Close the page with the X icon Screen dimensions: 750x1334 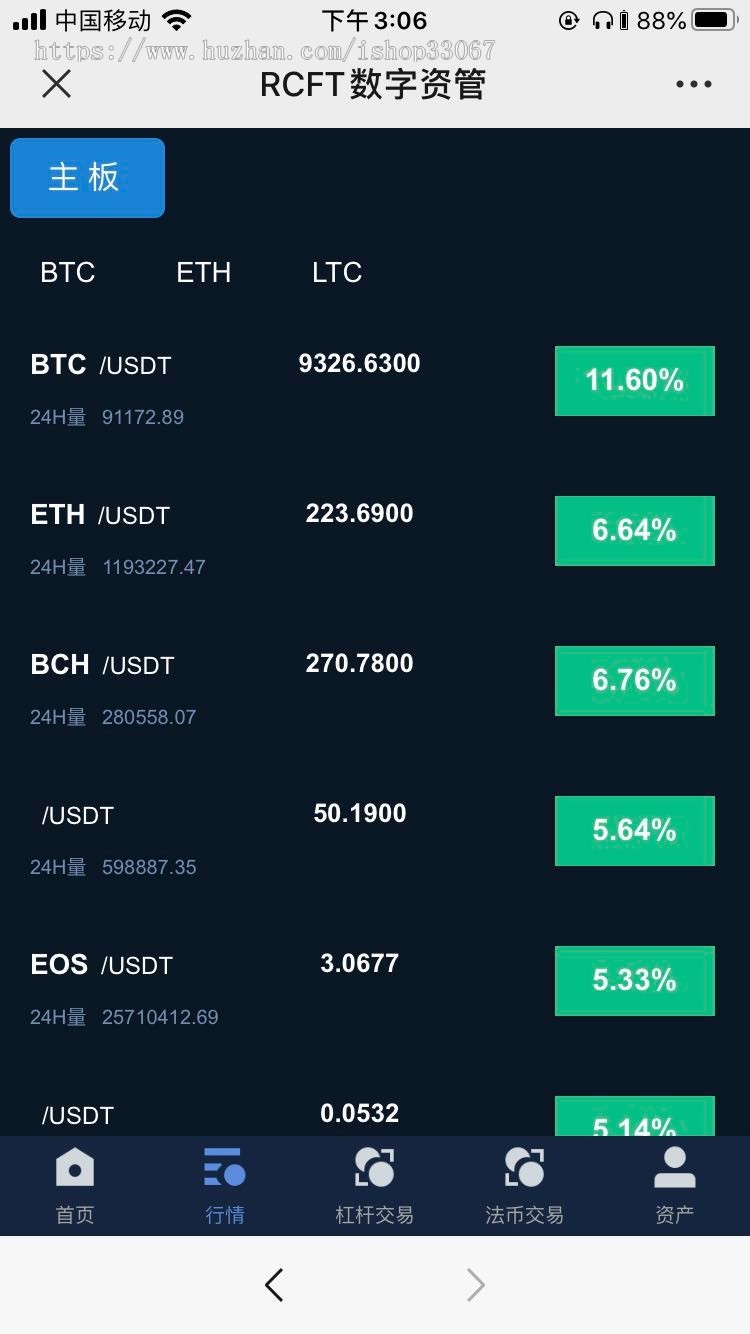tap(57, 85)
